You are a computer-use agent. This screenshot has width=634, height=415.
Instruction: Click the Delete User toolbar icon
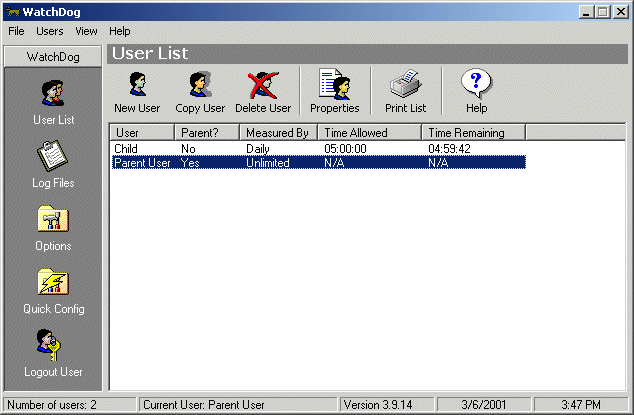click(263, 85)
